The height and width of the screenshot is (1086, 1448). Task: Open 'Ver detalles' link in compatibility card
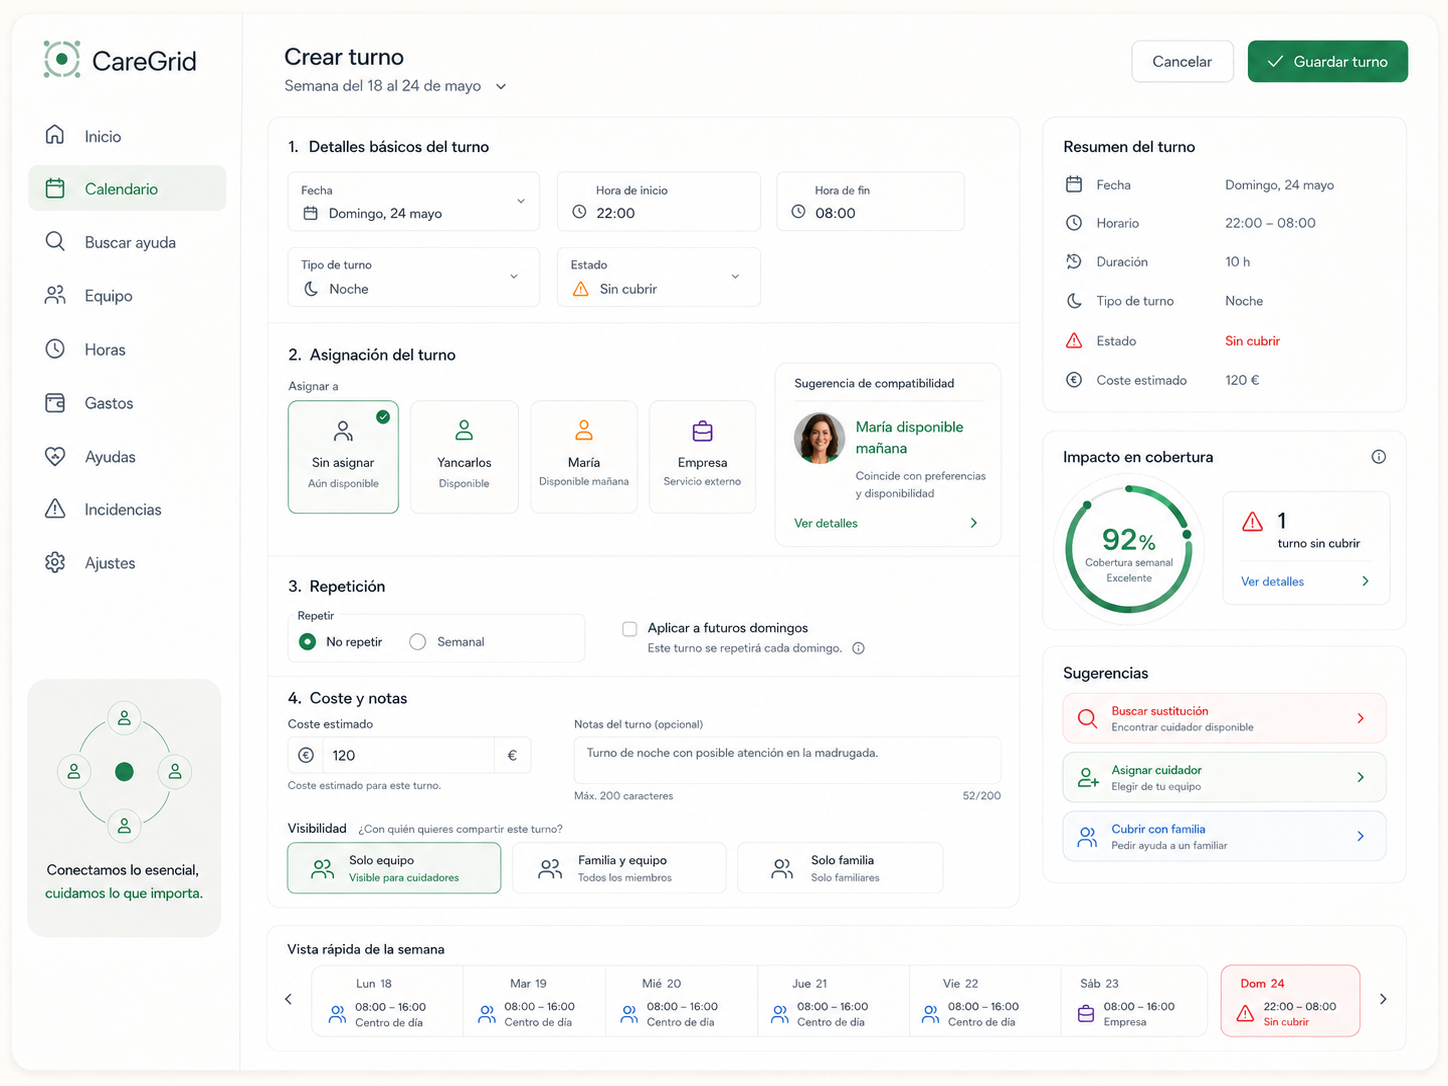tap(826, 523)
